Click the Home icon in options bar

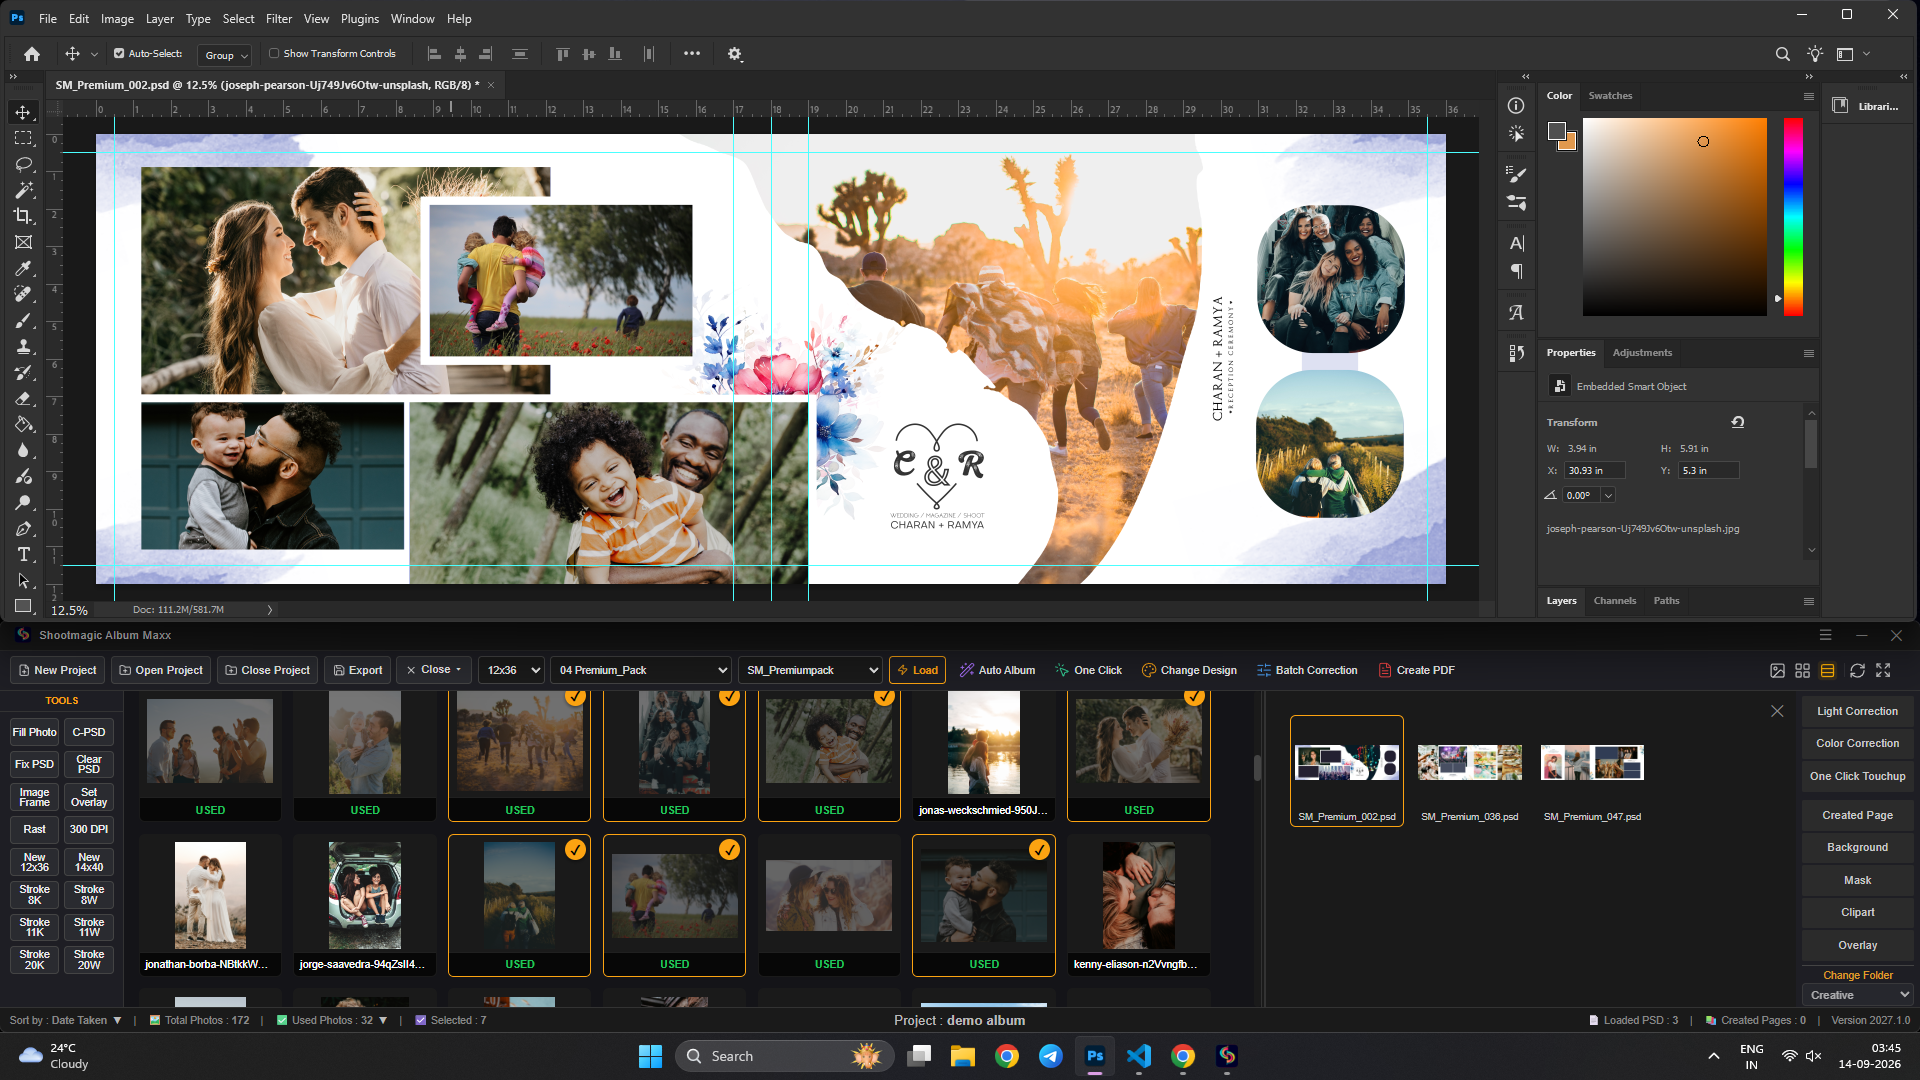coord(32,54)
